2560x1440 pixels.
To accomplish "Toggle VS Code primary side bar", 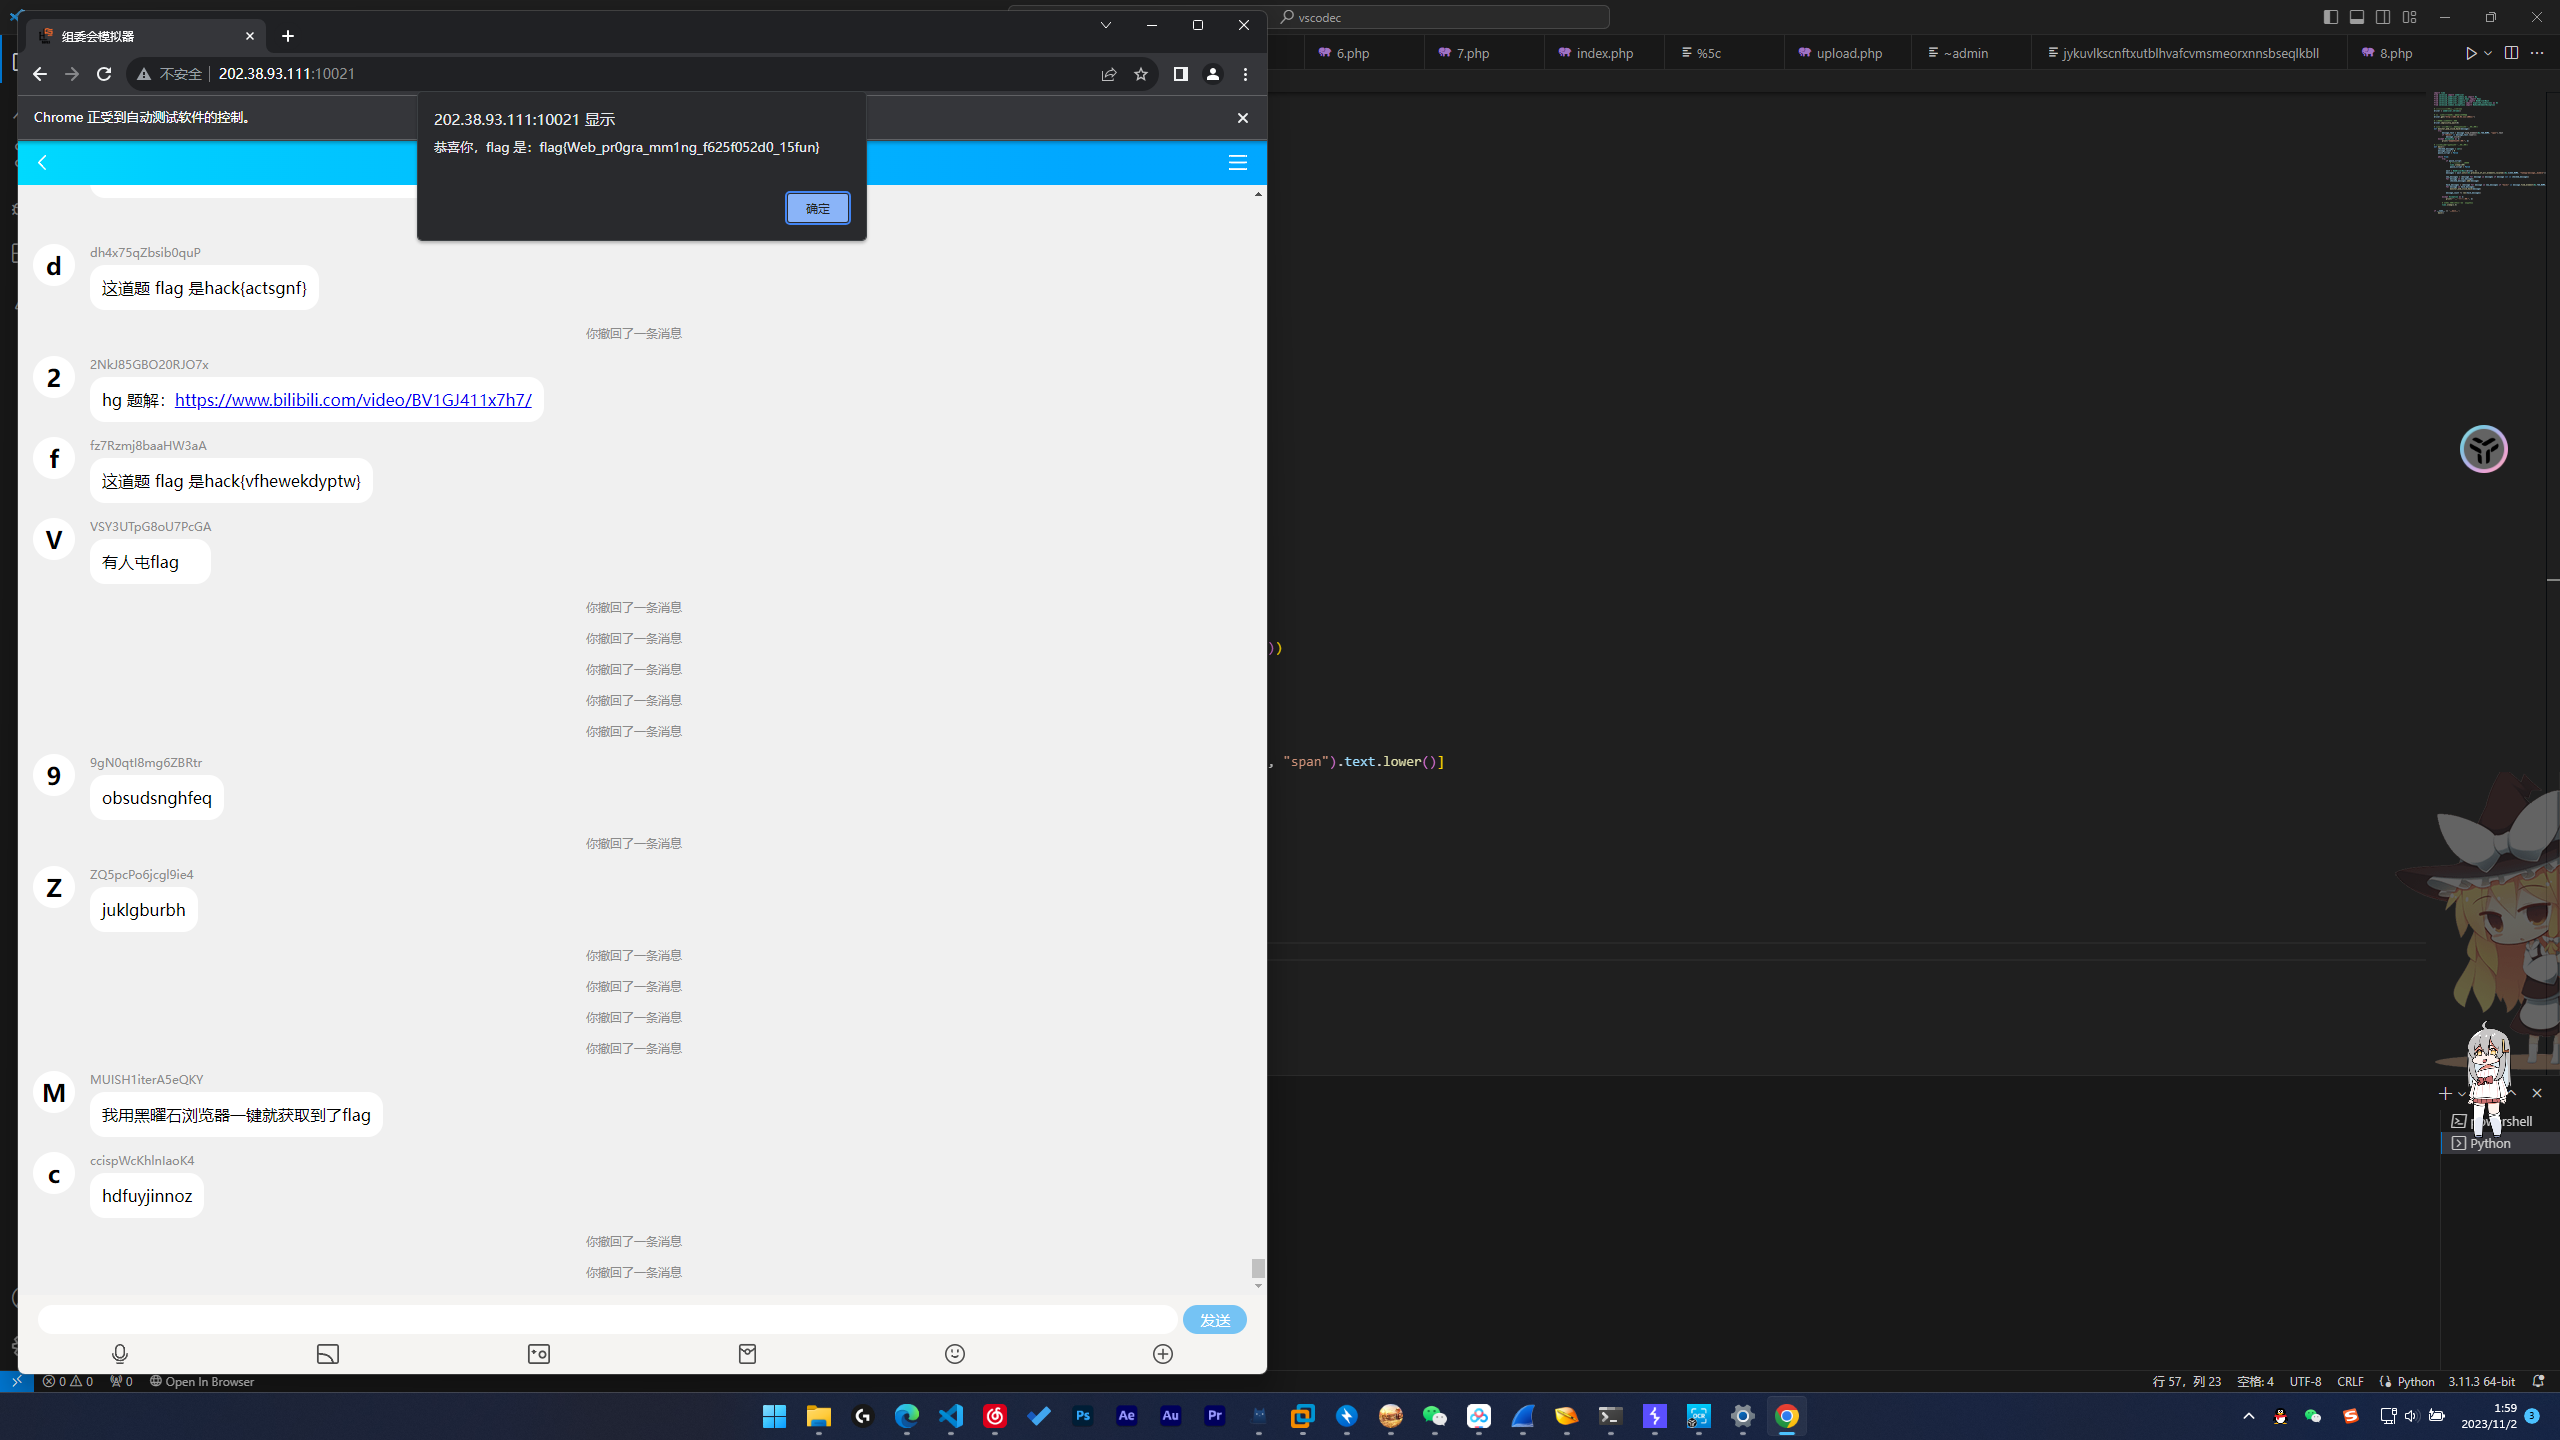I will (x=2331, y=17).
